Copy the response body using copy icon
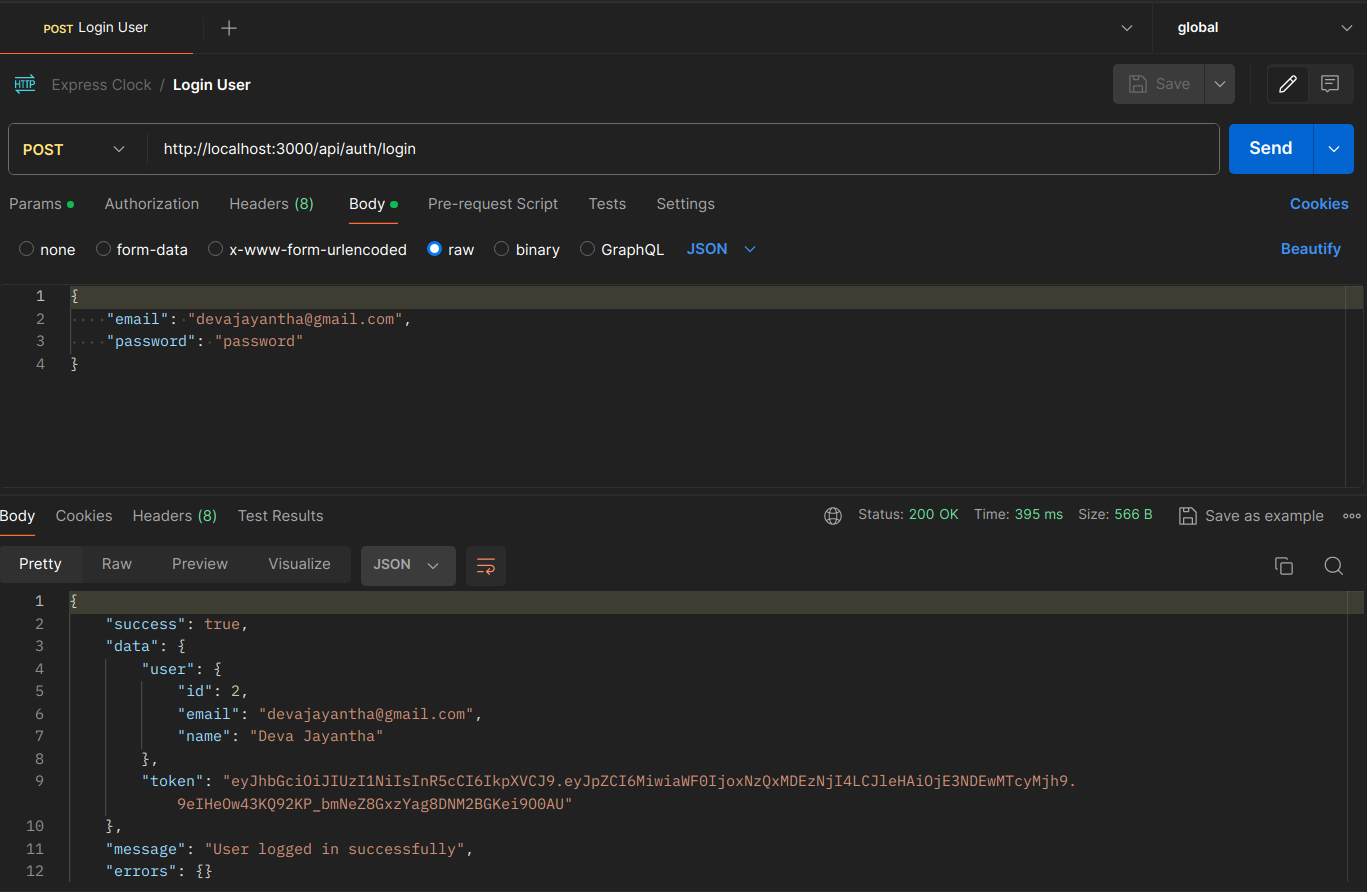 tap(1284, 565)
